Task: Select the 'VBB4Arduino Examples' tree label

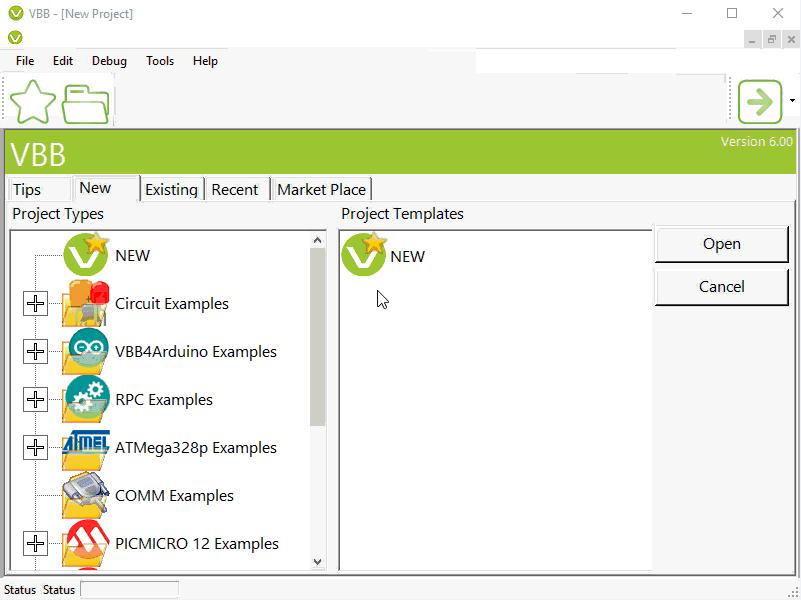Action: pos(196,352)
